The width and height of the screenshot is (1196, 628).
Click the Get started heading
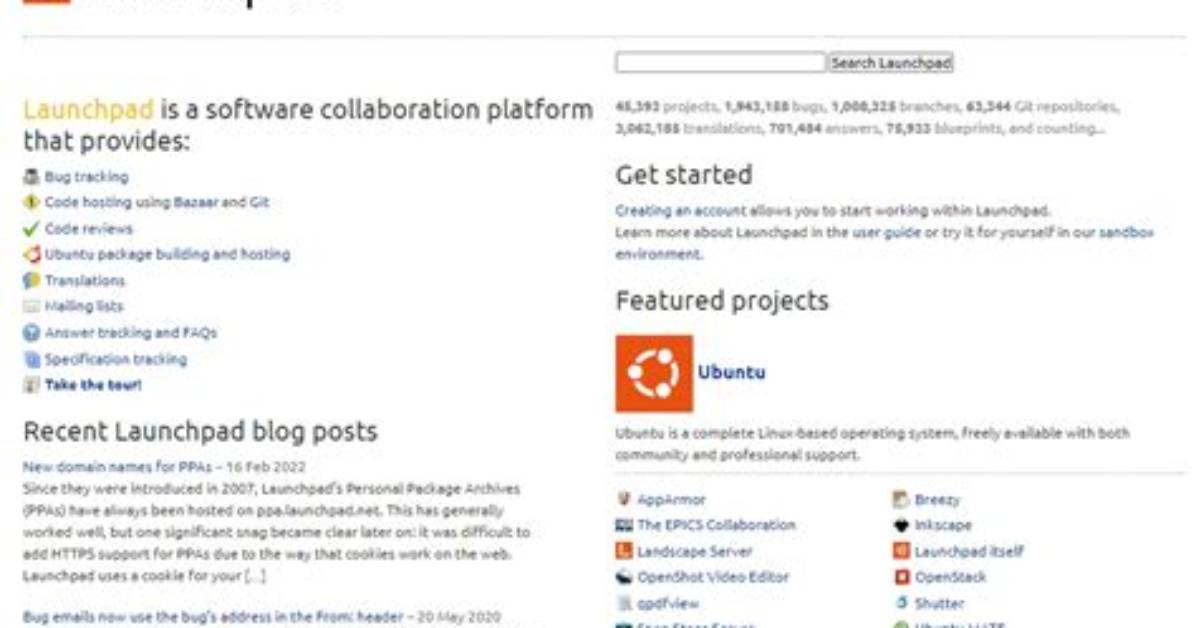[x=684, y=175]
